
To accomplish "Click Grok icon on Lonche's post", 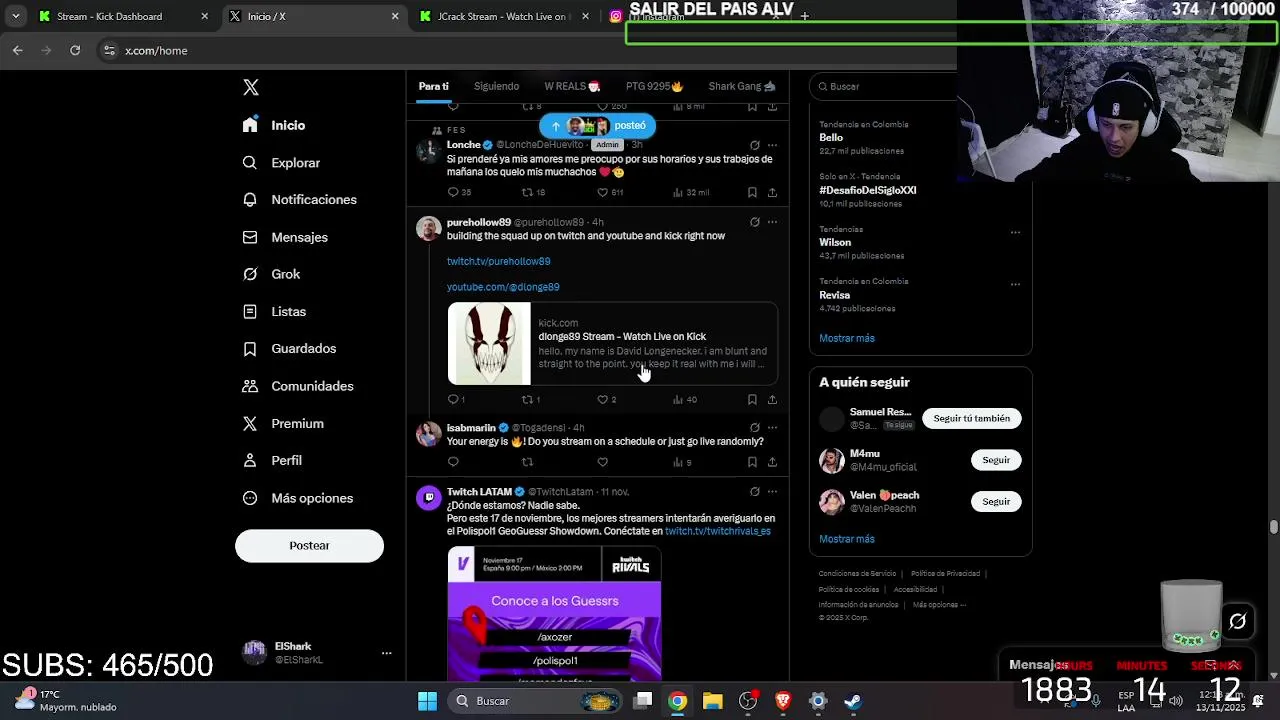I will (x=755, y=145).
